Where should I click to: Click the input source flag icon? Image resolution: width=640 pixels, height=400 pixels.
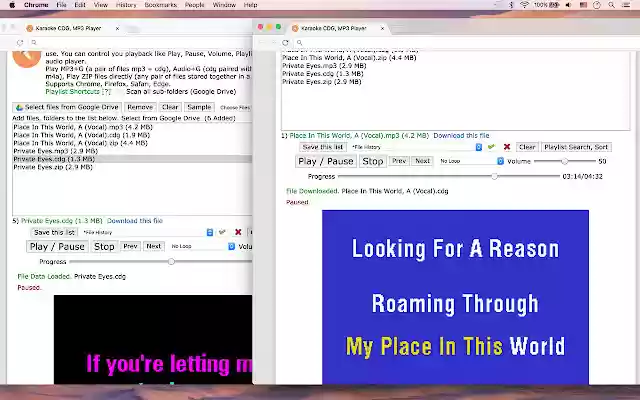point(583,5)
